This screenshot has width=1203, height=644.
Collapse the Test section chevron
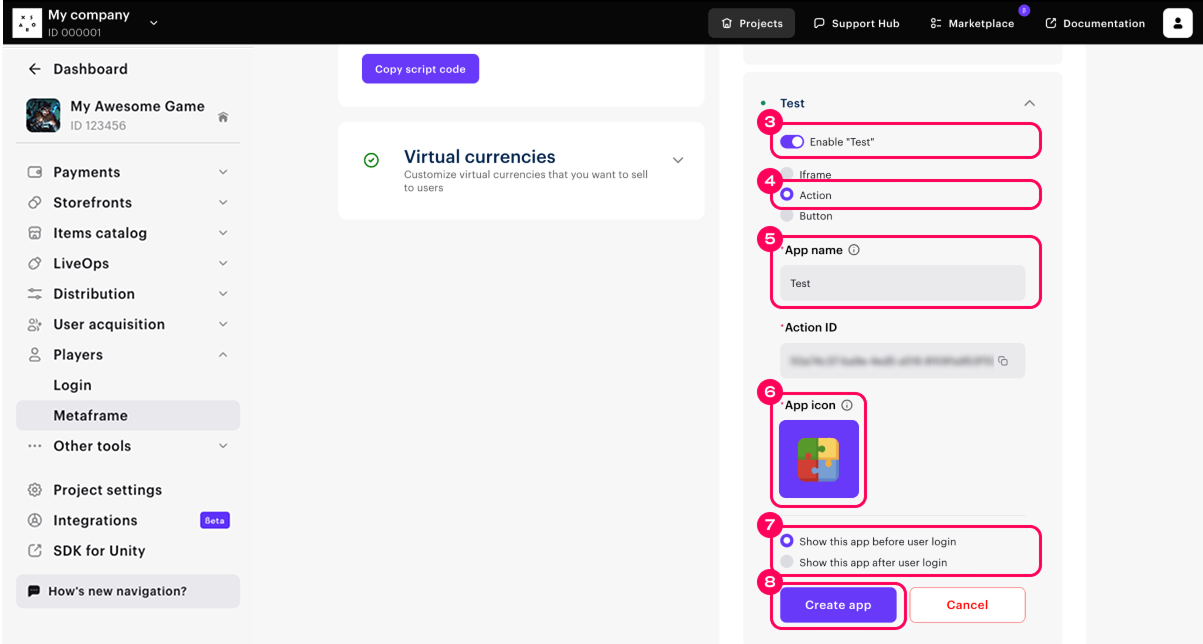[1029, 103]
